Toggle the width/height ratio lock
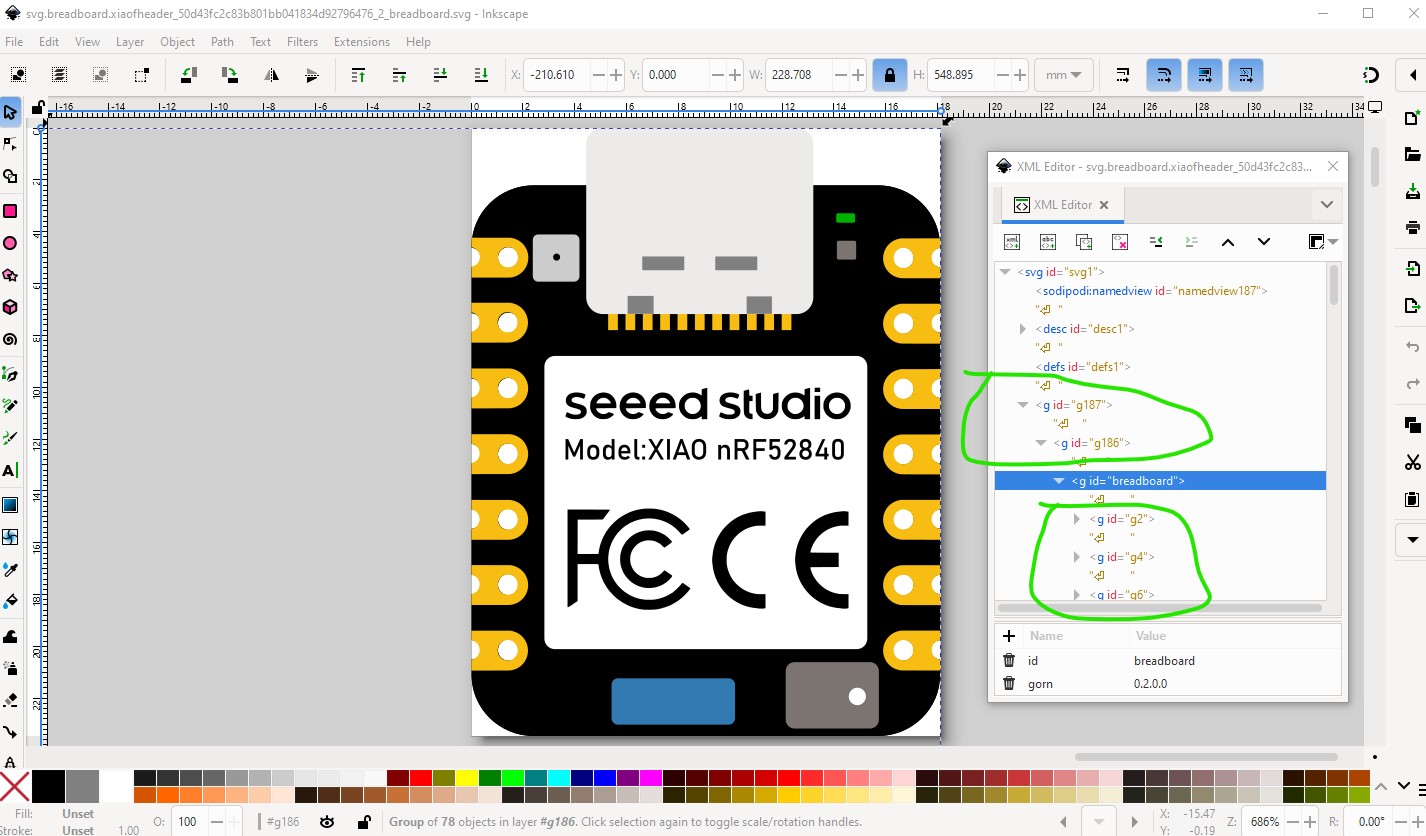Screen dimensions: 1426x836 [887, 75]
